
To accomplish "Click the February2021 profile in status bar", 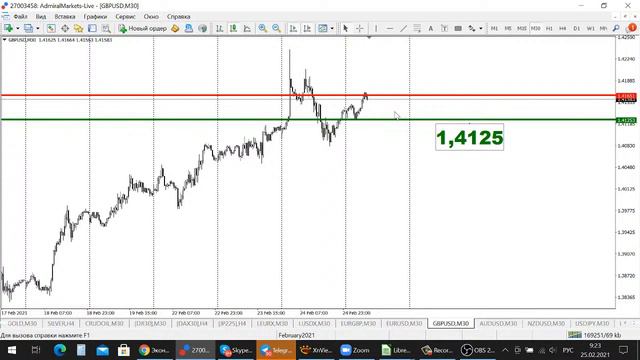I will click(296, 335).
